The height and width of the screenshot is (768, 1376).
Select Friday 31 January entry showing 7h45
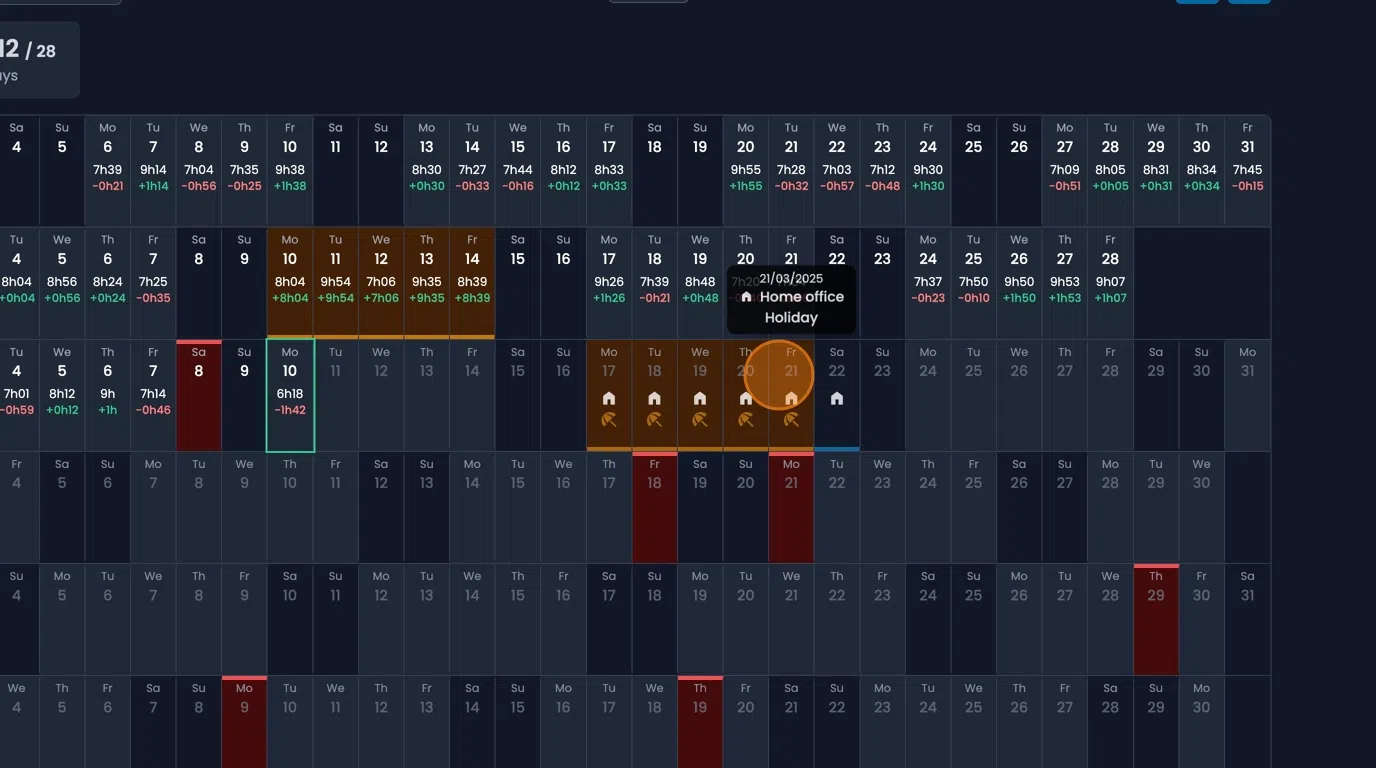[1247, 171]
